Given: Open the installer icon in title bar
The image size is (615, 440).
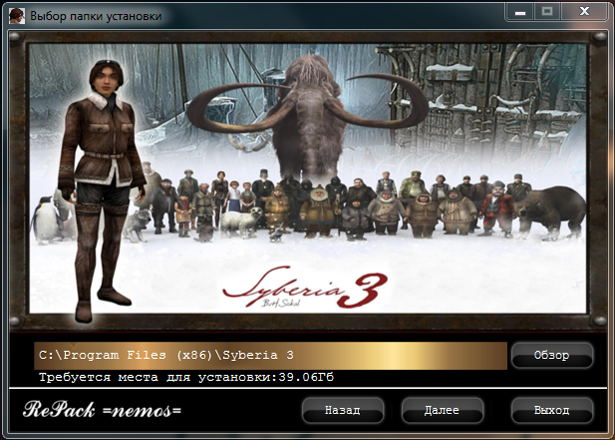Looking at the screenshot, I should pyautogui.click(x=17, y=16).
